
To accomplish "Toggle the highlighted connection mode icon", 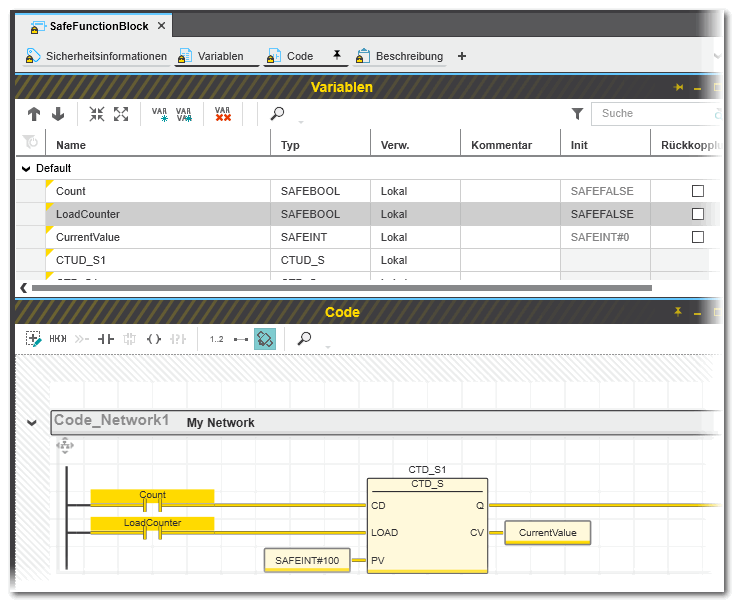I will pos(265,339).
